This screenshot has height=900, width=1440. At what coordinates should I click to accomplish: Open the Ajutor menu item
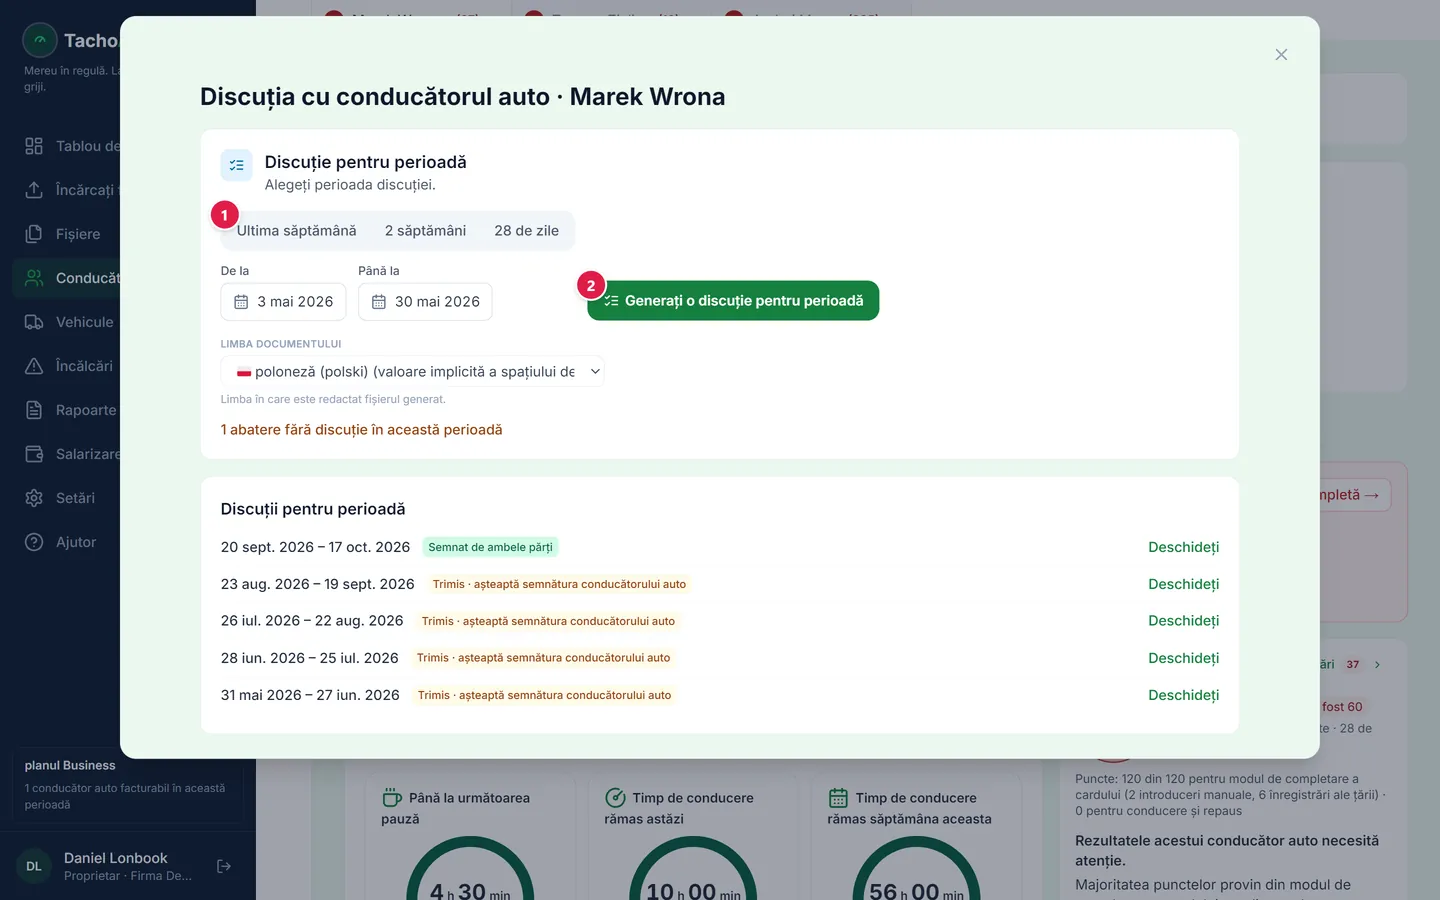click(66, 542)
